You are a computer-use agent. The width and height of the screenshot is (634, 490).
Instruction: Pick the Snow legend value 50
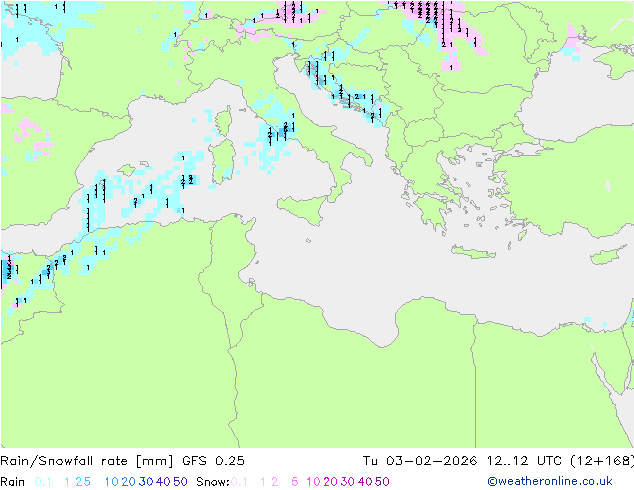(x=382, y=482)
